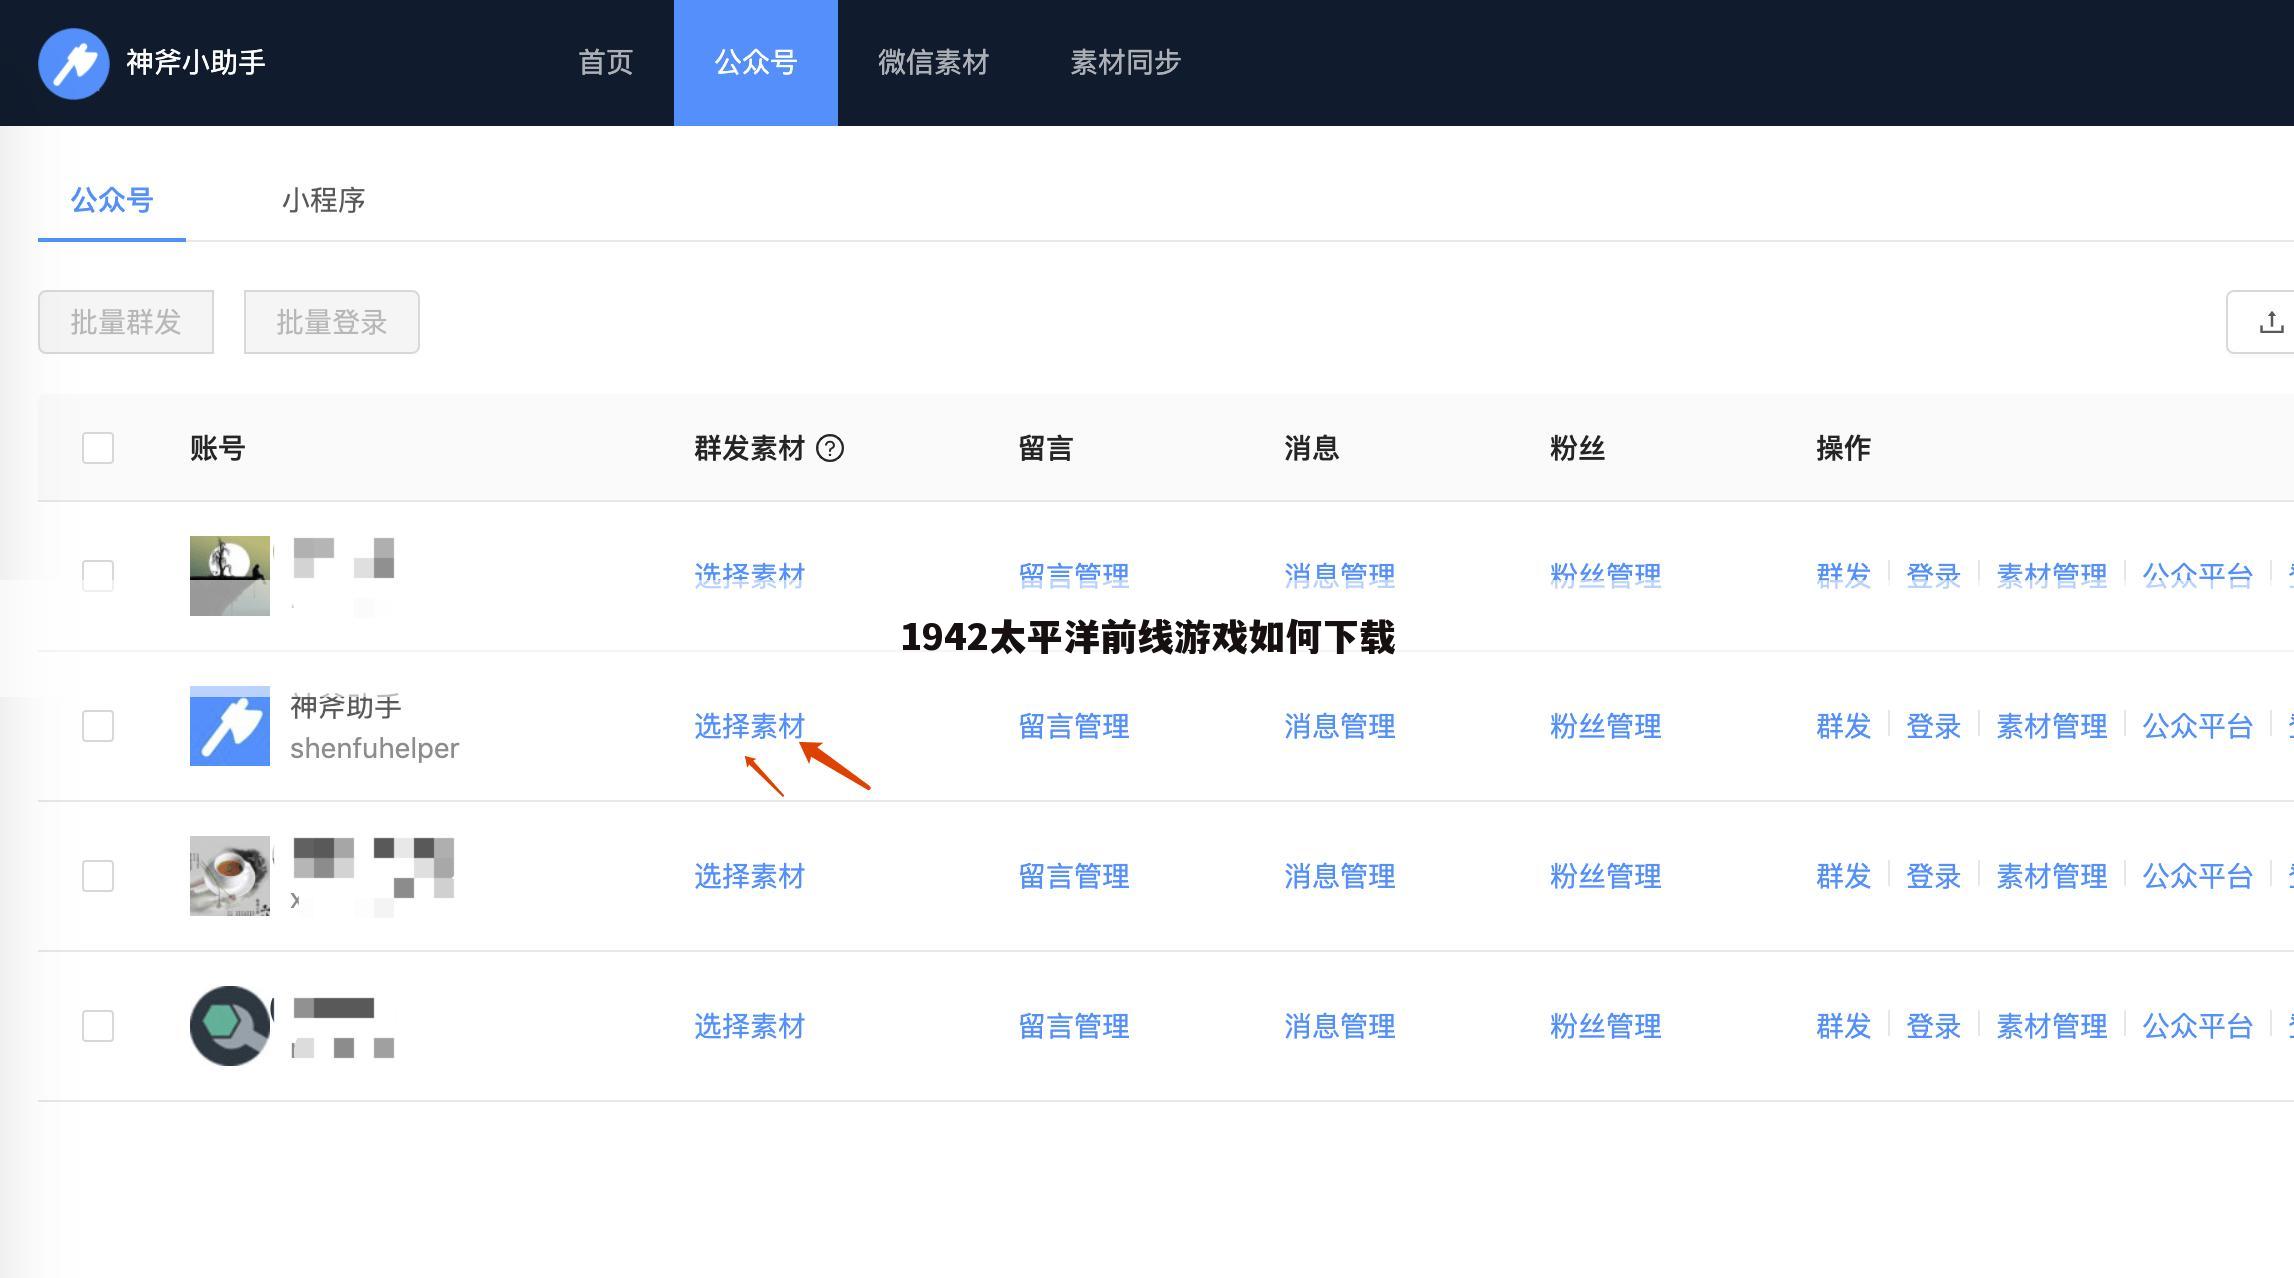Open the 素材同步 navigation tab

tap(1125, 63)
